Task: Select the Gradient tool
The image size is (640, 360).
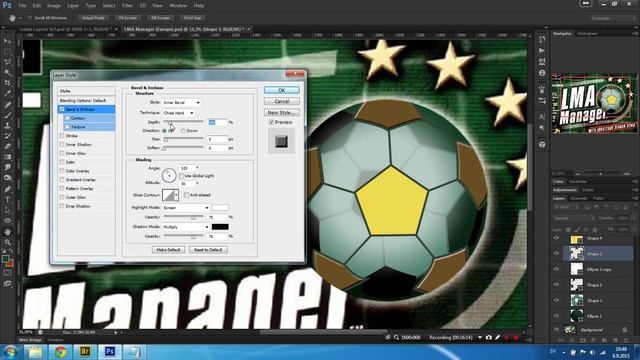Action: 7,157
